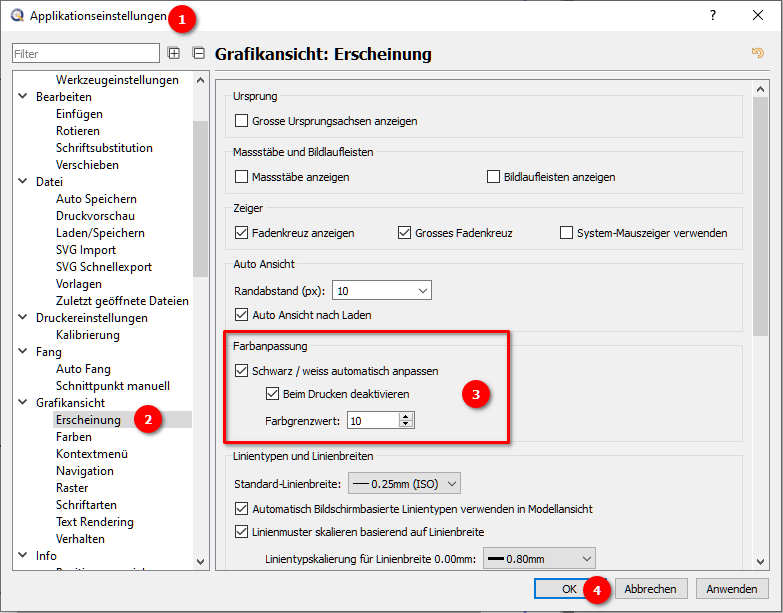Collapse the Grafikansicht tree section
783x613 pixels.
[24, 403]
